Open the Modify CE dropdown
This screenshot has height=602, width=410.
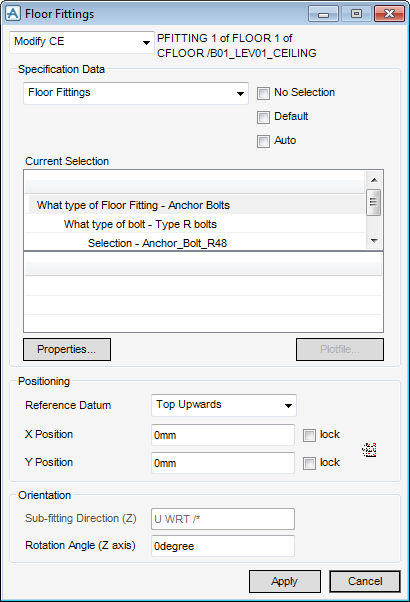click(x=82, y=42)
